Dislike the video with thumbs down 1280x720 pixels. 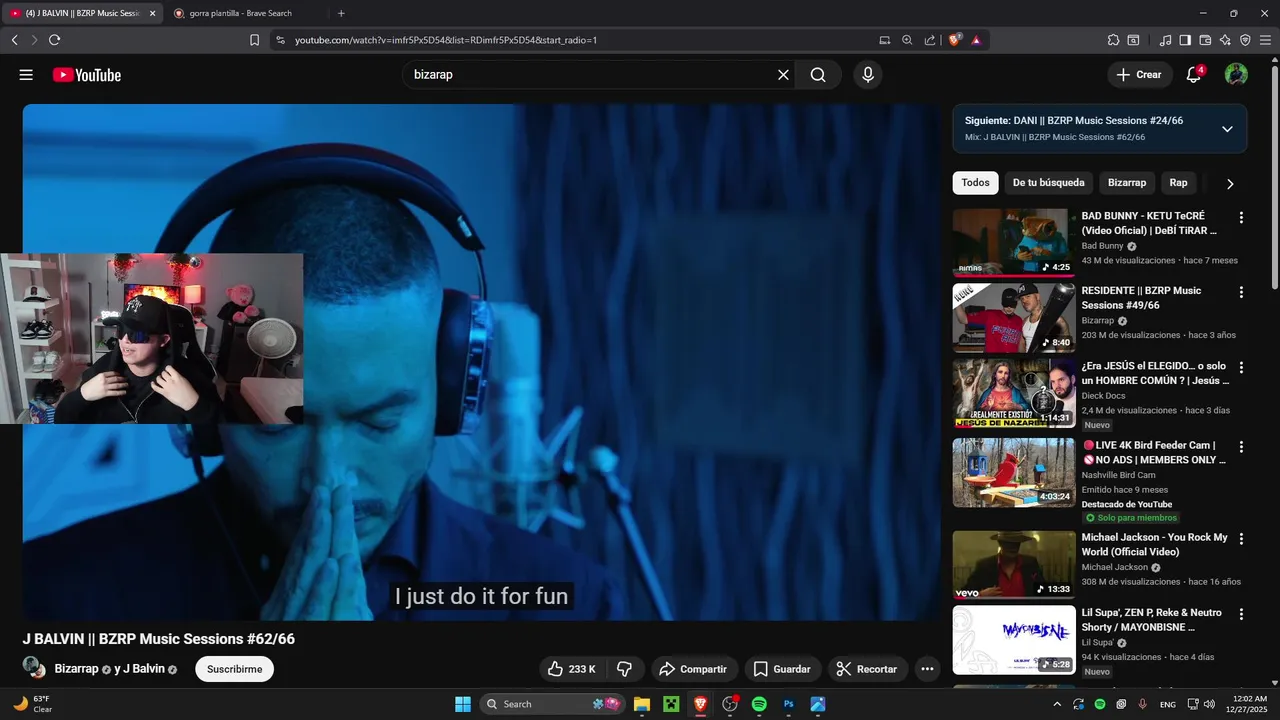tap(624, 669)
